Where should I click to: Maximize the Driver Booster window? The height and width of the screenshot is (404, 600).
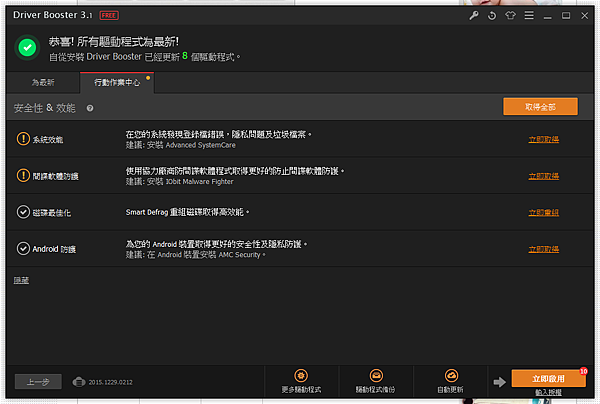click(566, 15)
